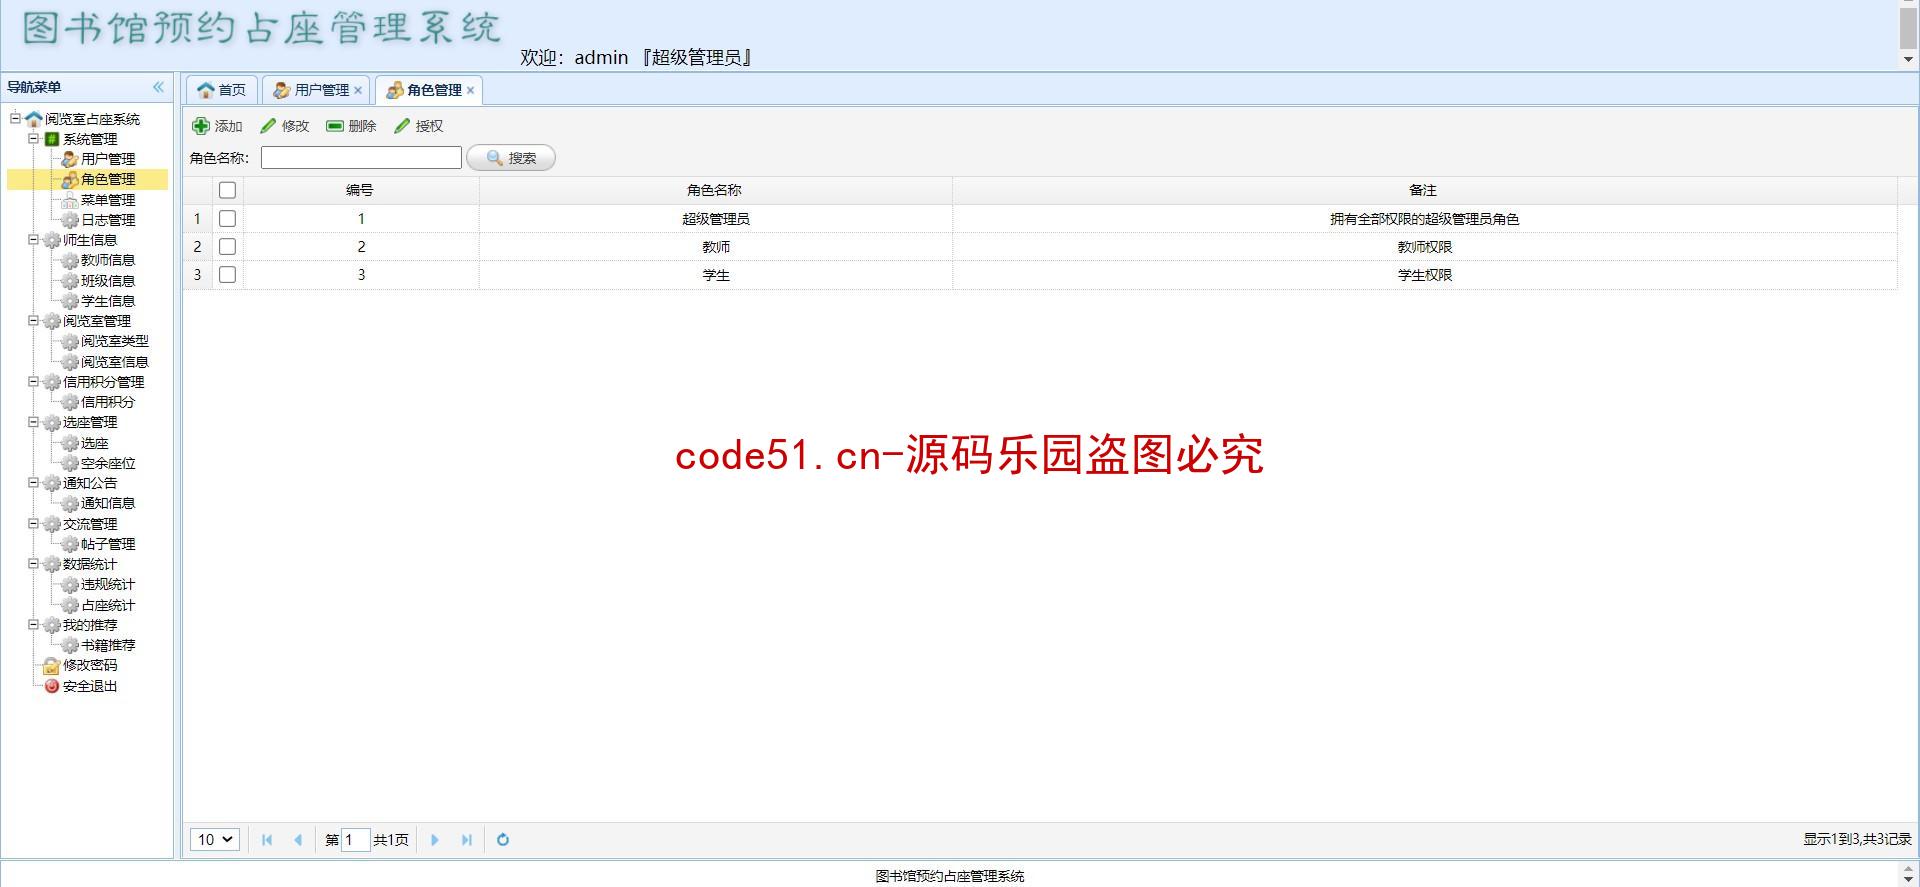Viewport: 1920px width, 887px height.
Task: Check the 教师 row checkbox
Action: pos(228,246)
